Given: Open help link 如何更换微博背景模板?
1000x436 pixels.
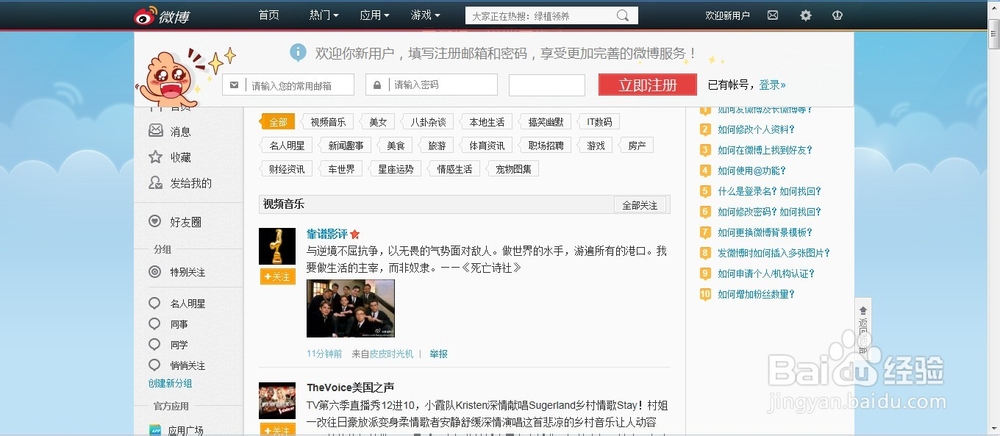Looking at the screenshot, I should coord(765,233).
